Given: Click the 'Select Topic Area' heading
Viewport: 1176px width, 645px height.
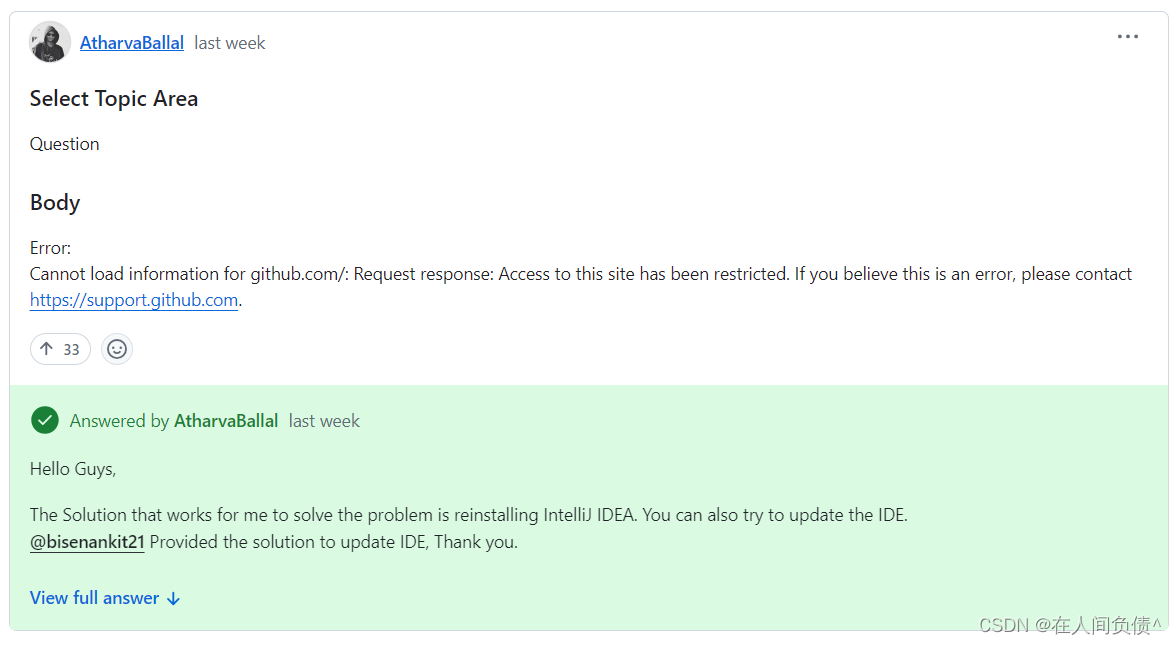Looking at the screenshot, I should 114,98.
